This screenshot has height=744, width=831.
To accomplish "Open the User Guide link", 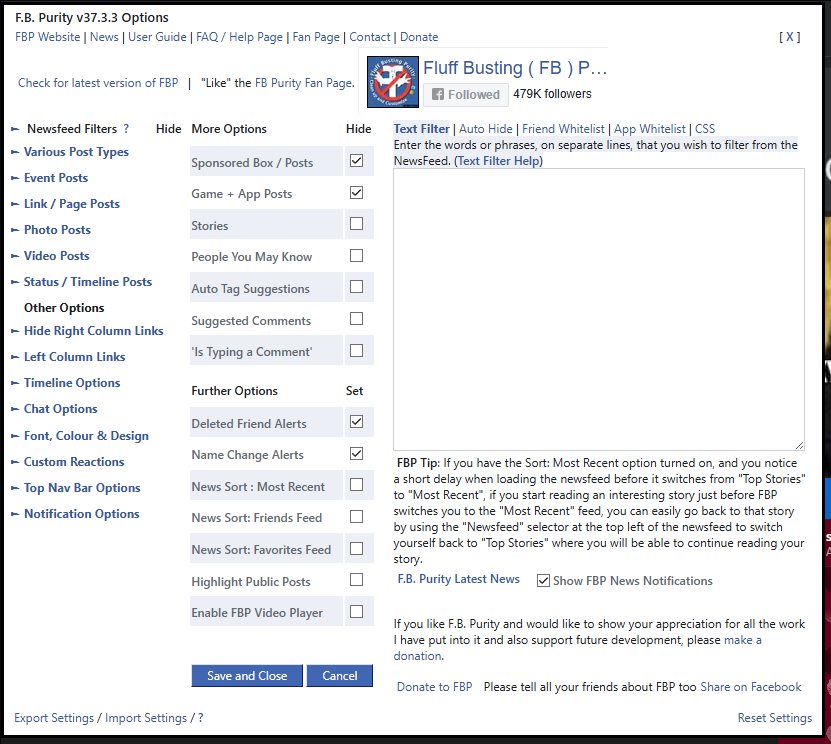I will tap(157, 37).
